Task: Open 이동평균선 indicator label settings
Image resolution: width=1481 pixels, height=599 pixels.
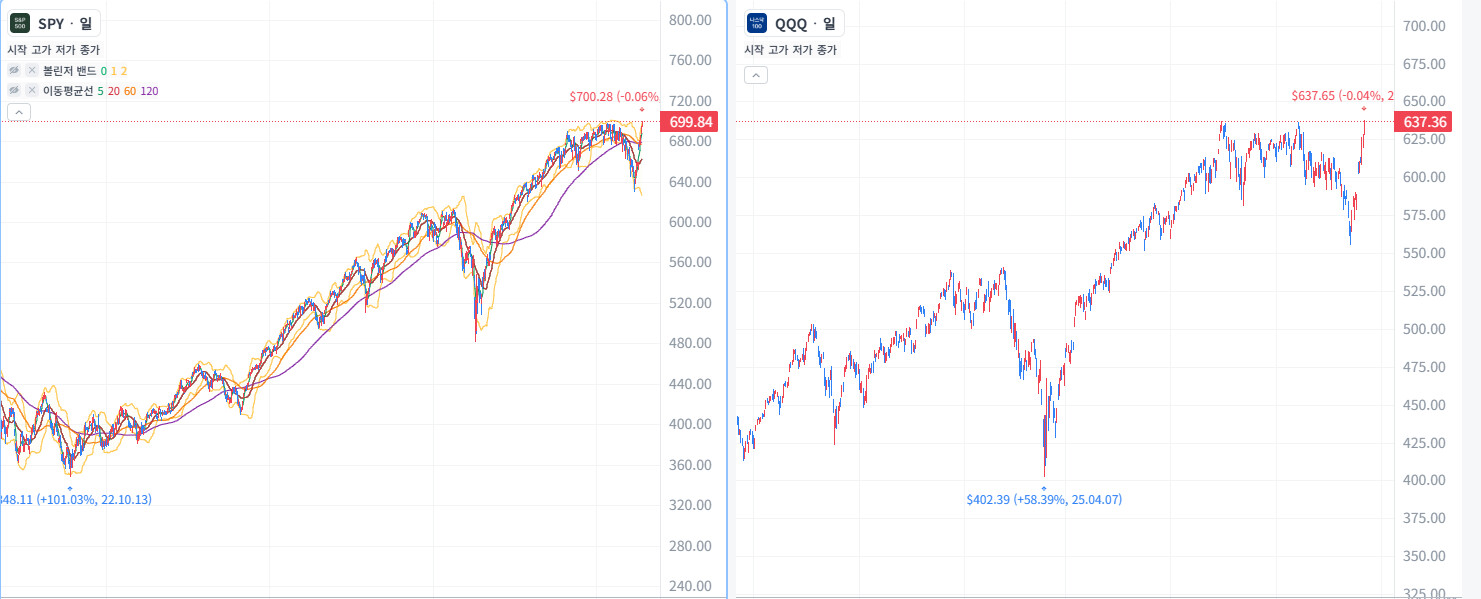Action: pos(68,91)
